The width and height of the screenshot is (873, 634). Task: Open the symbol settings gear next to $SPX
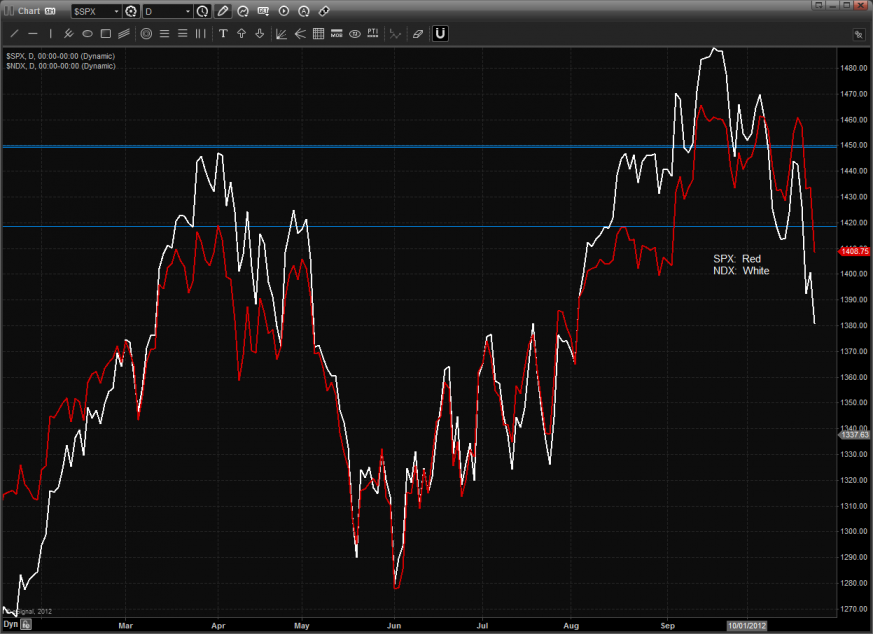pos(130,11)
